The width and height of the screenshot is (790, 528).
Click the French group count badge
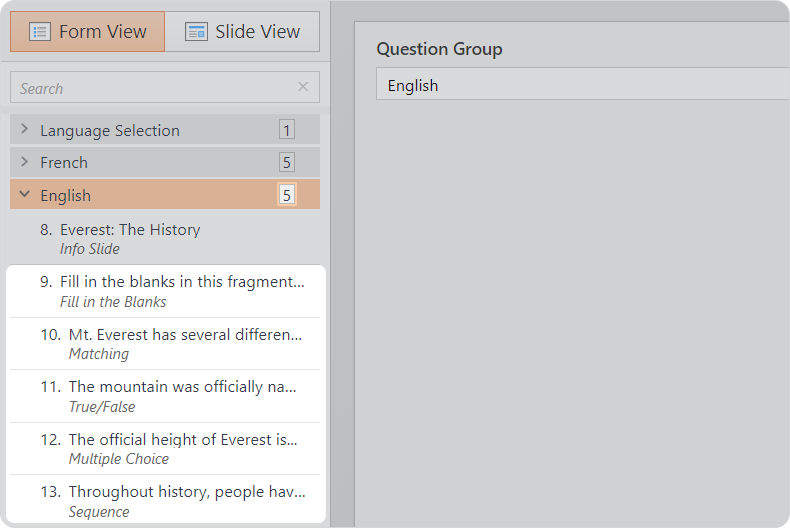point(287,163)
